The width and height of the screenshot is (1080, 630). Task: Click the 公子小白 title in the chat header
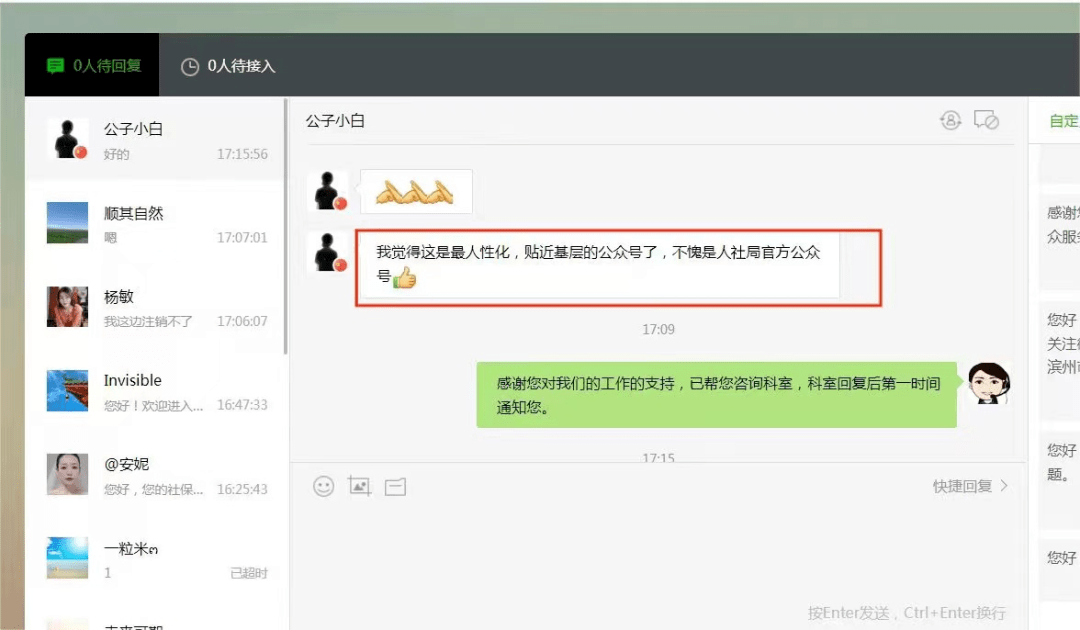(335, 121)
